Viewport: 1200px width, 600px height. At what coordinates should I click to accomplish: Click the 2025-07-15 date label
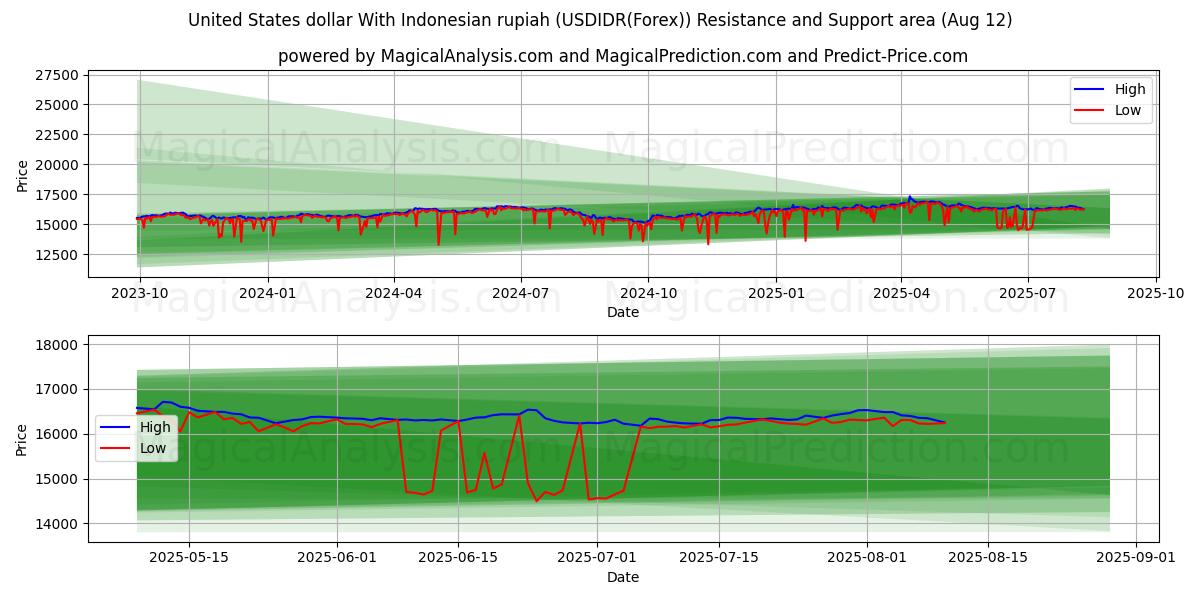click(x=719, y=558)
